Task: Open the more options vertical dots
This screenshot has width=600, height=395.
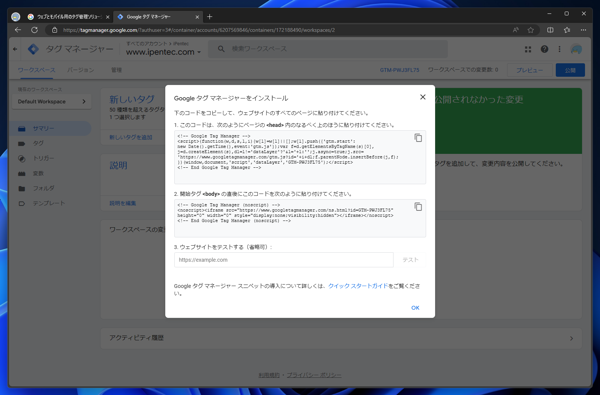Action: point(559,49)
